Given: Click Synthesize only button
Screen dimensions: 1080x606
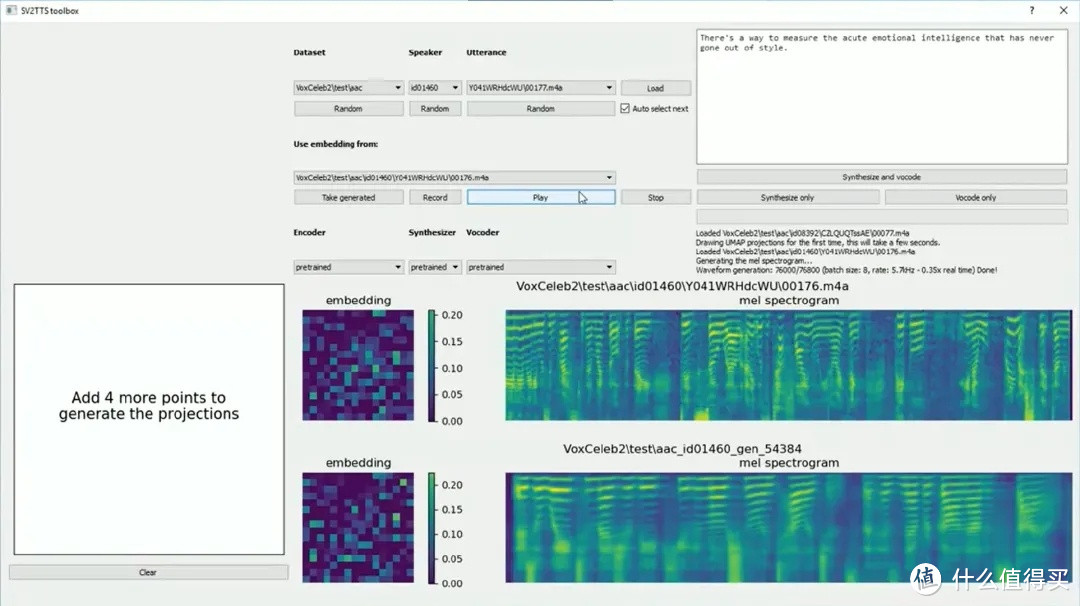Looking at the screenshot, I should (x=787, y=198).
